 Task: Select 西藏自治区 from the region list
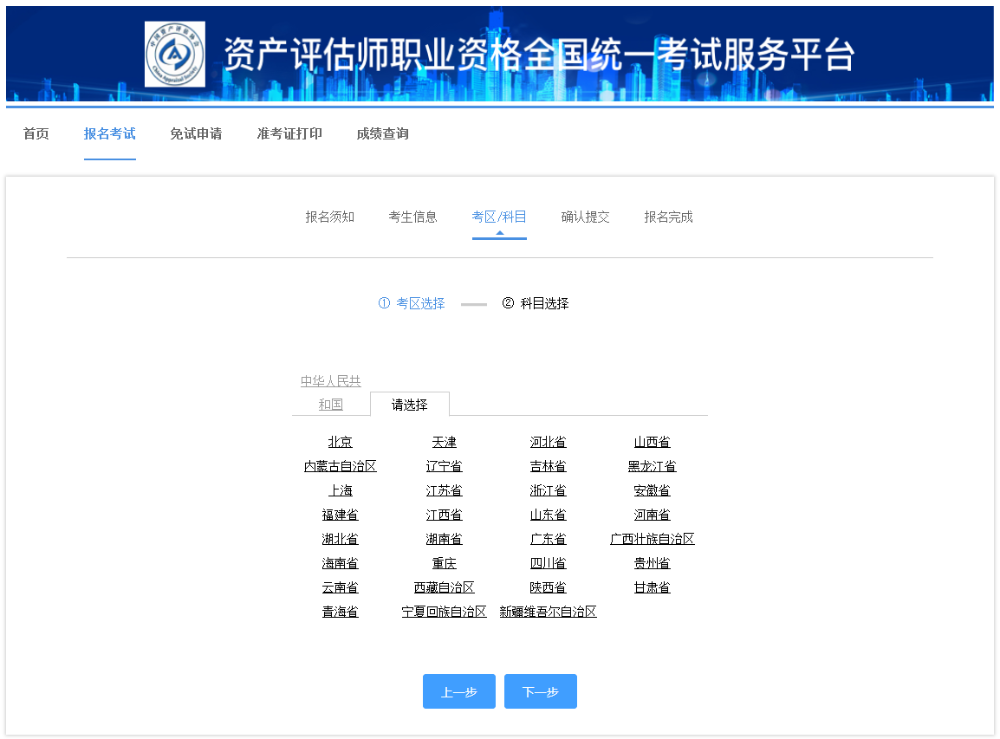pos(444,587)
